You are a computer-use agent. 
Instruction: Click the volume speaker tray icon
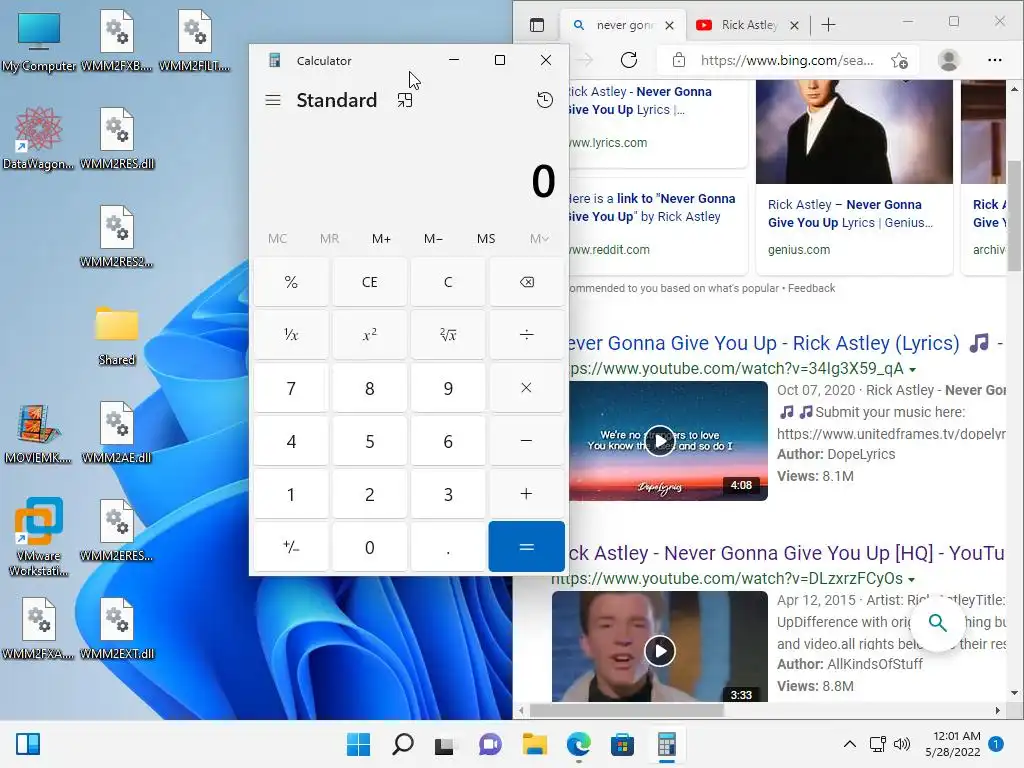click(901, 744)
